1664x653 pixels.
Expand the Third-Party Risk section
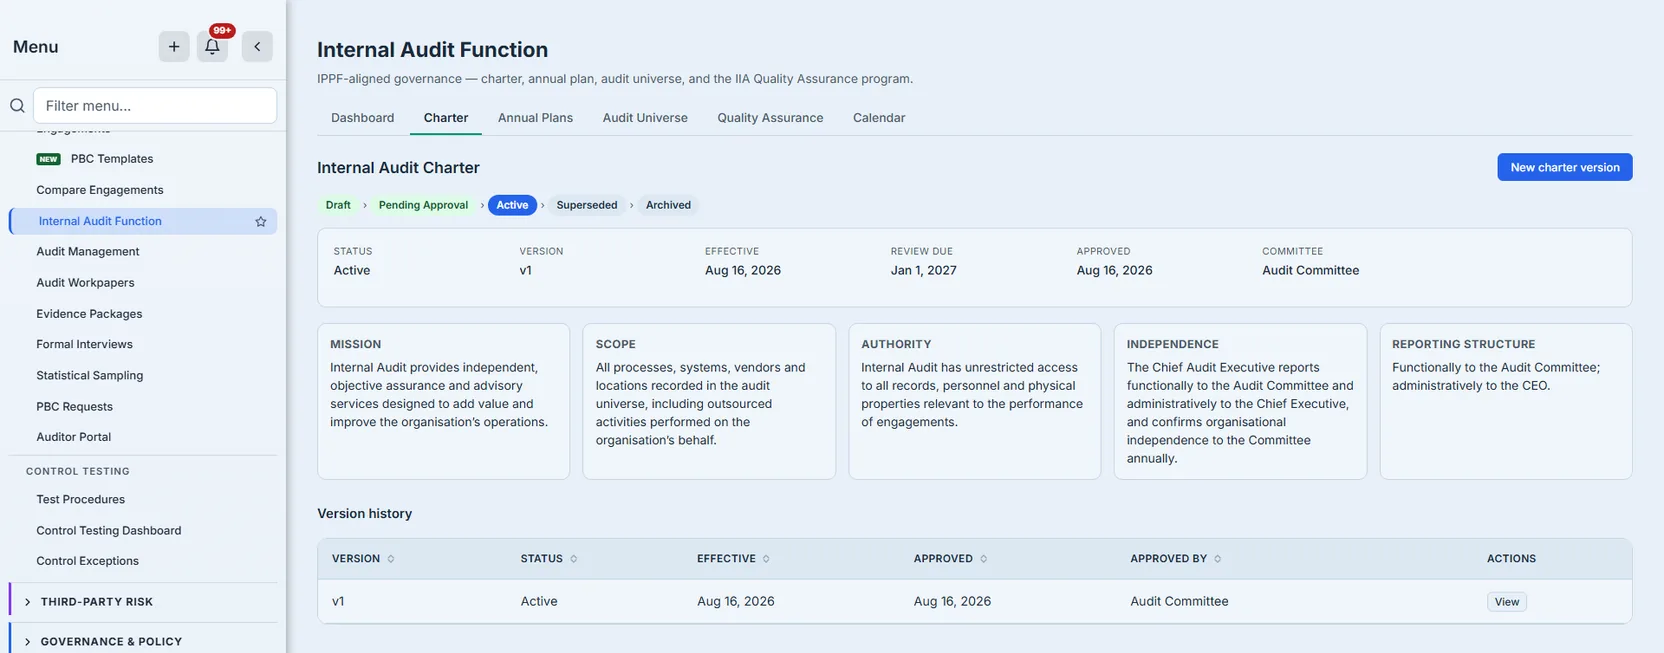144,602
